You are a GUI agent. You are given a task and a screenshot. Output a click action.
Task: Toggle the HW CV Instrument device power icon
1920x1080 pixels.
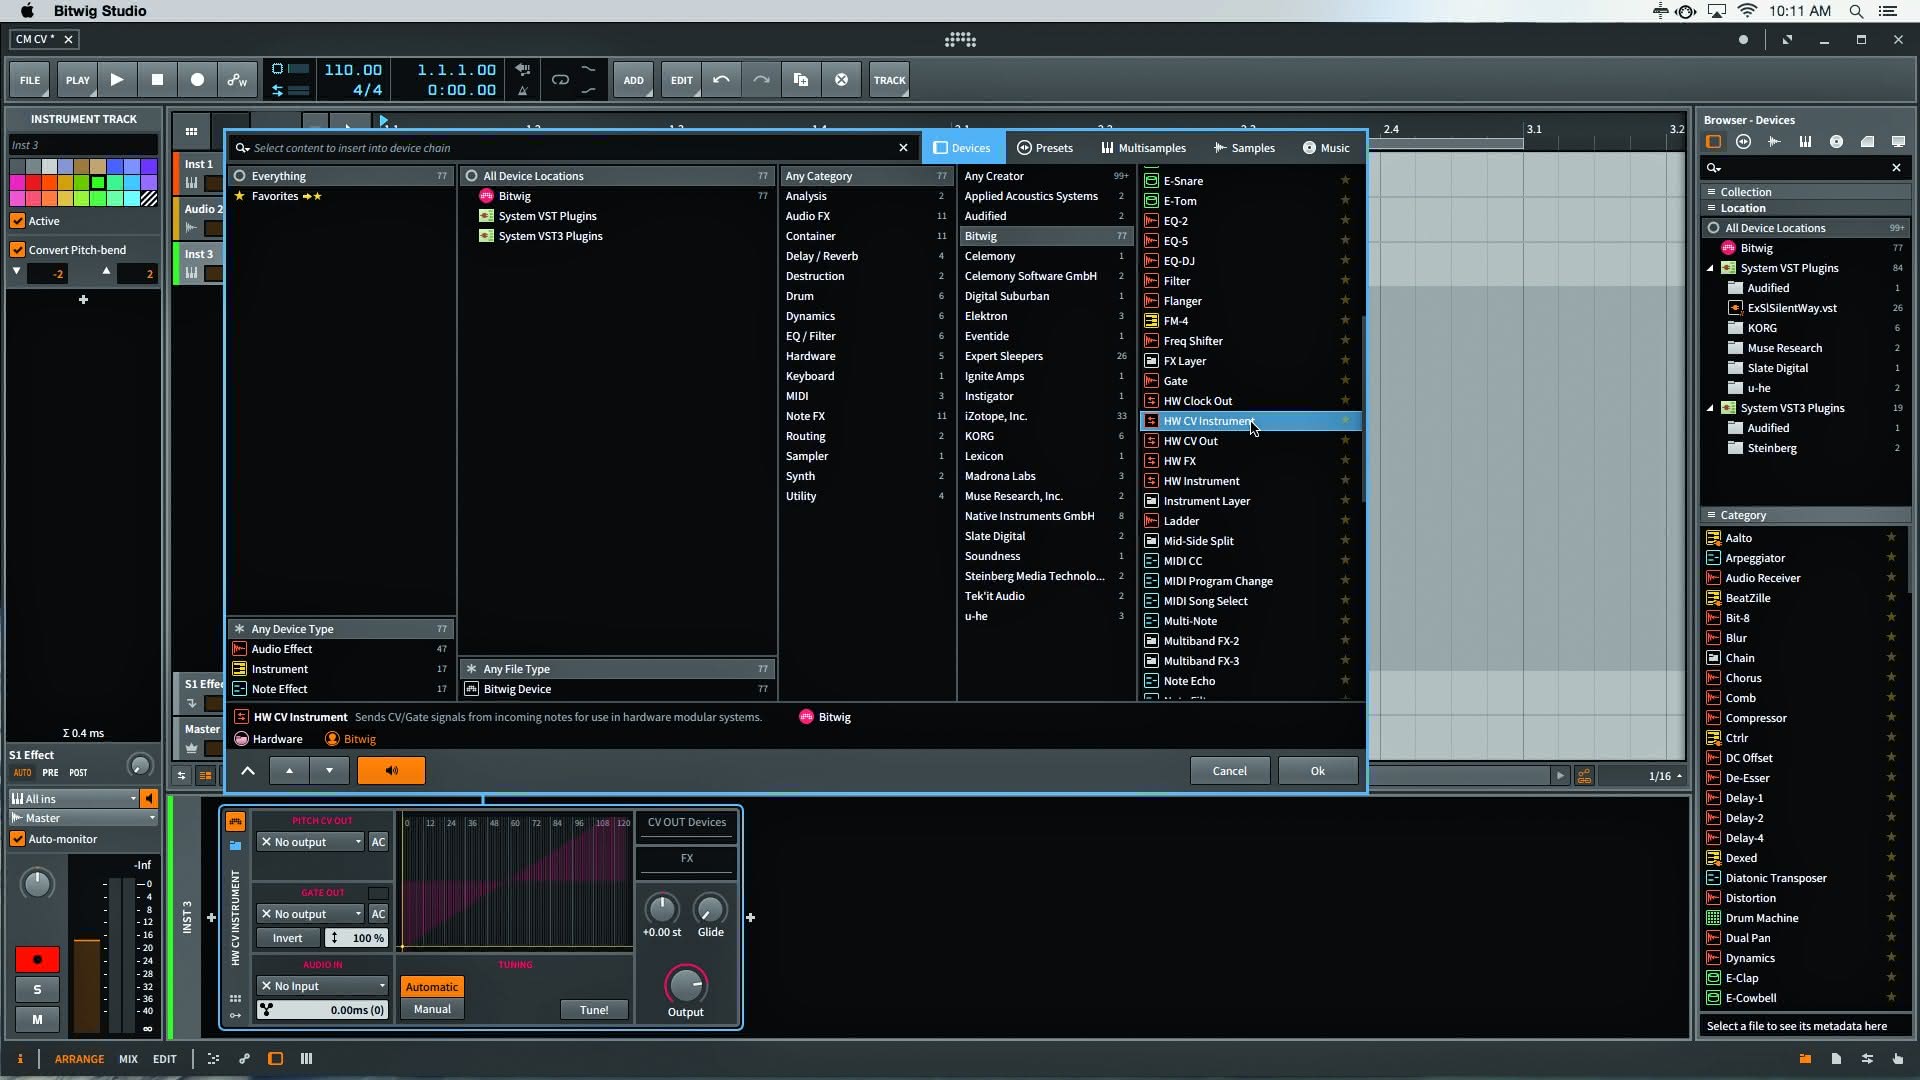coord(235,822)
